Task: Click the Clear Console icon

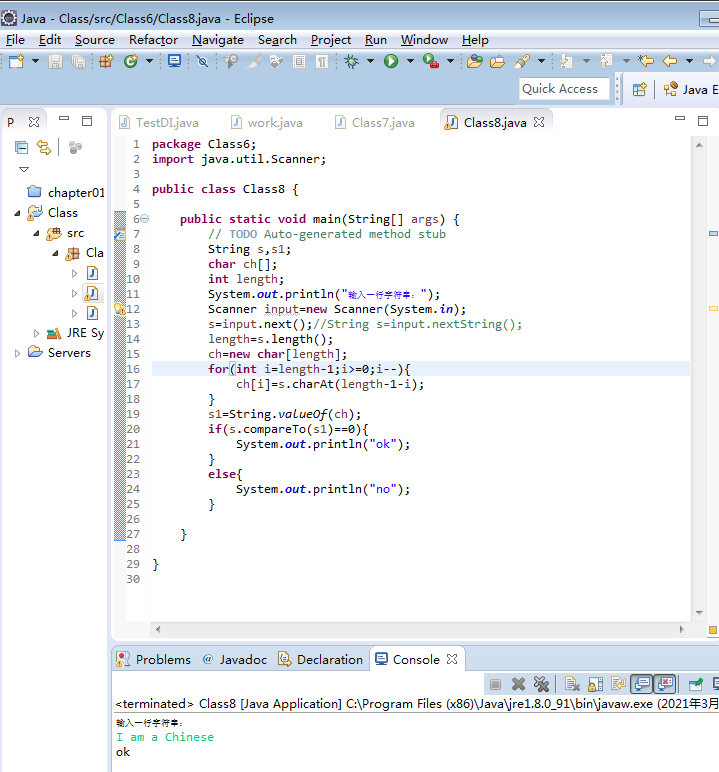Action: [x=572, y=684]
